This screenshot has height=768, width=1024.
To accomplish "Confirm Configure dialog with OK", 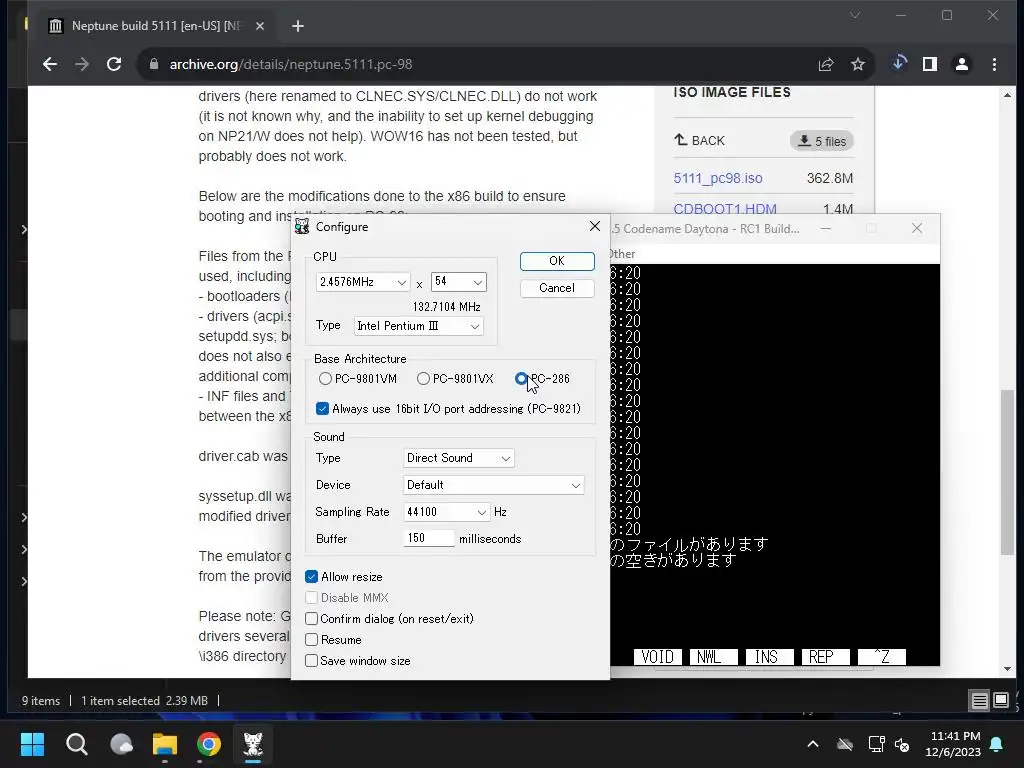I will [x=557, y=261].
